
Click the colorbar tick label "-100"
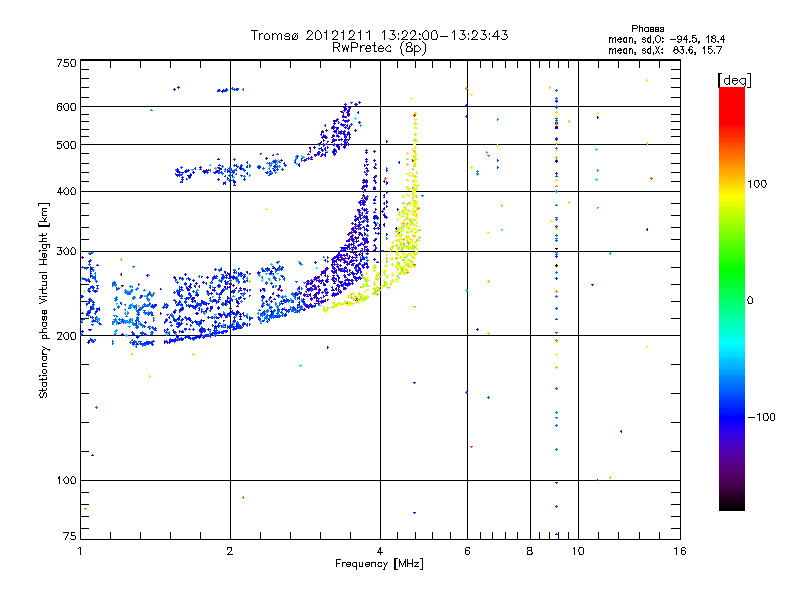(x=761, y=417)
